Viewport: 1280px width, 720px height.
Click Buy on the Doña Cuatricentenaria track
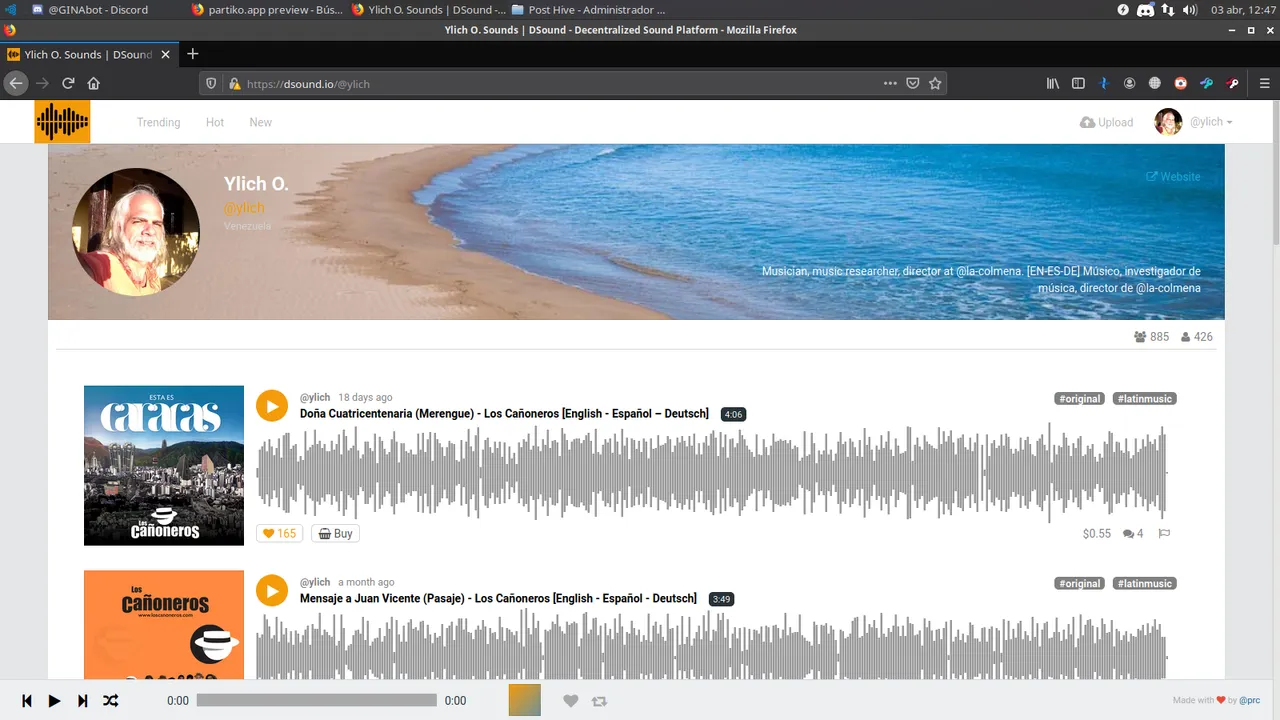pyautogui.click(x=335, y=533)
